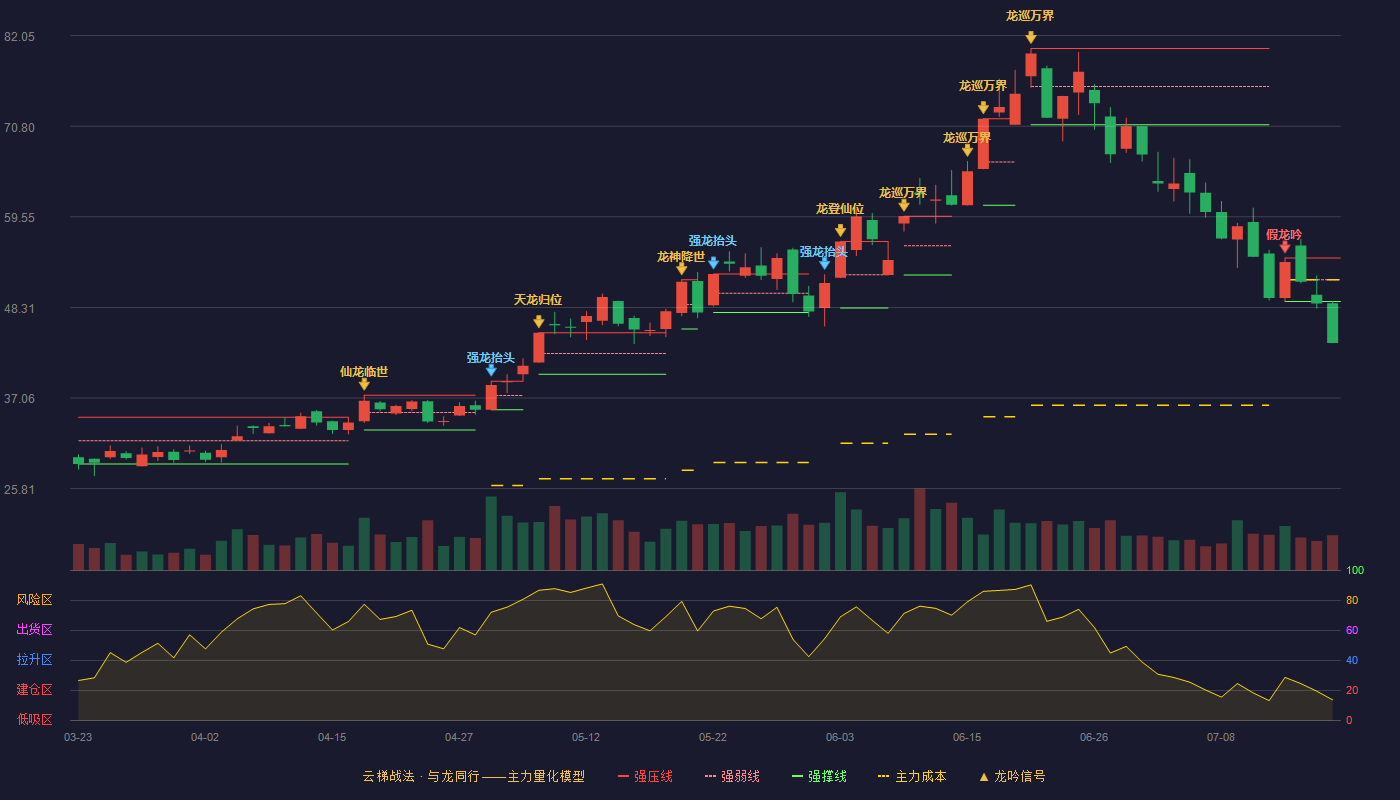Click the blue arrow under 强龙抬头 following 仙龙临世

coord(491,370)
